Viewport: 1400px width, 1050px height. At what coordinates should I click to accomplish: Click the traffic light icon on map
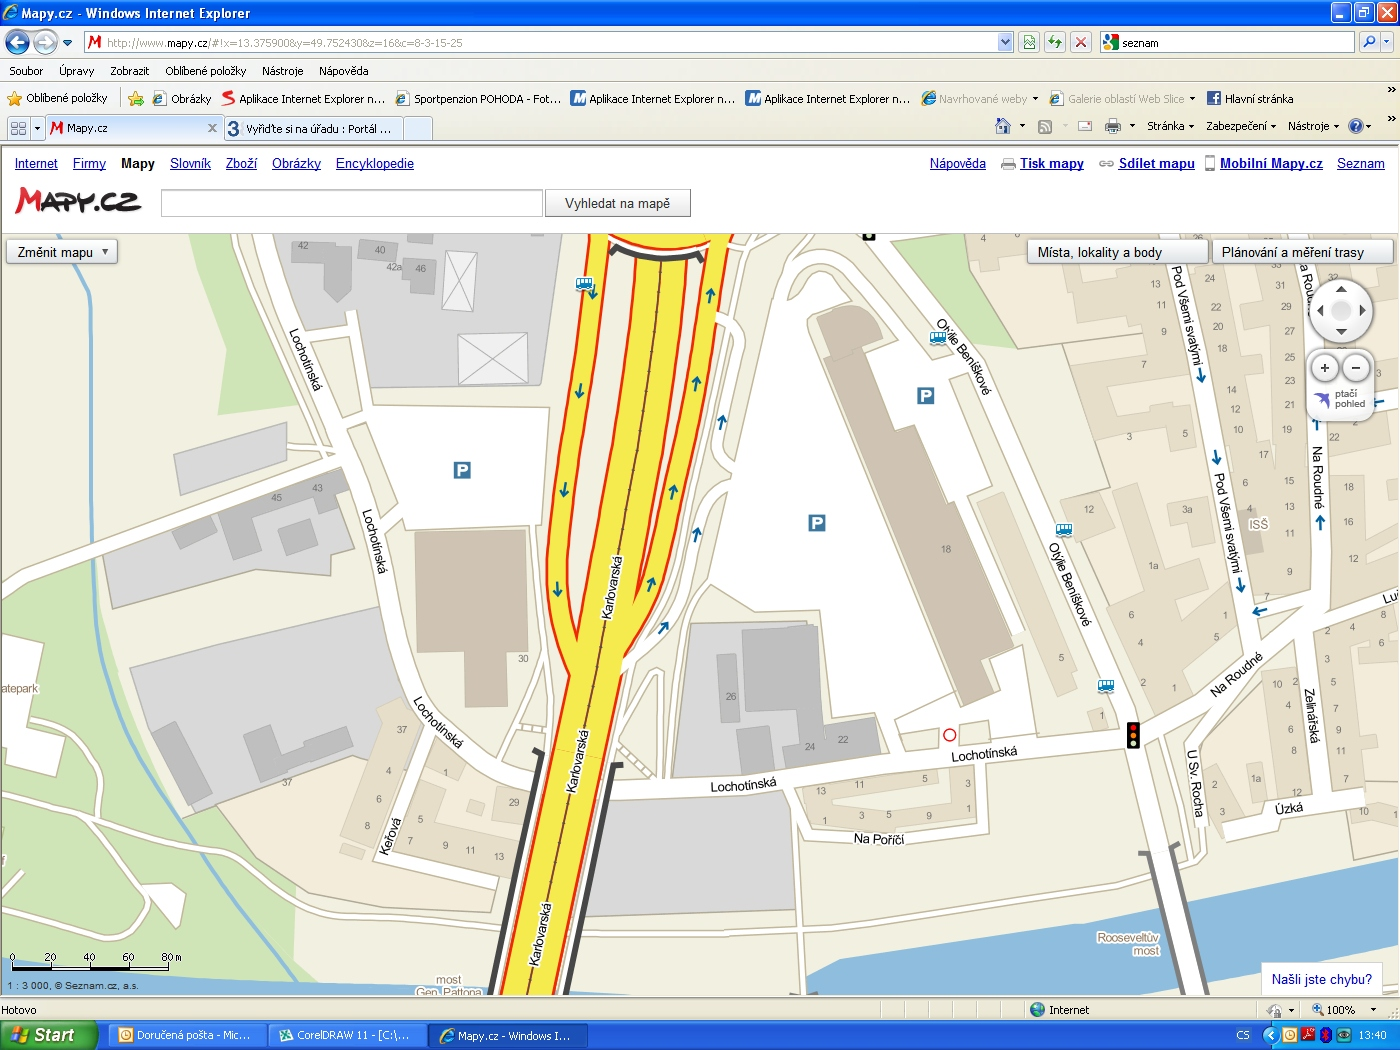tap(1133, 735)
